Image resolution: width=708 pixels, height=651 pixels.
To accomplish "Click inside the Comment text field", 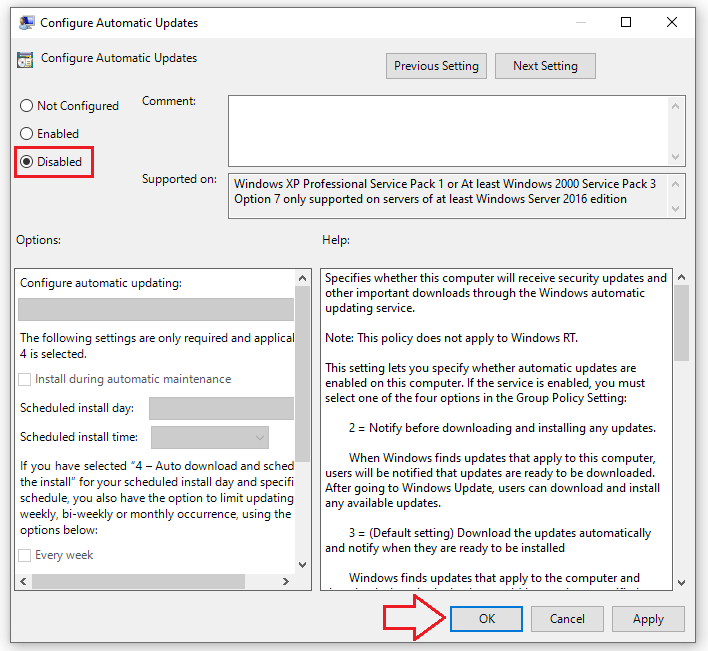I will [x=448, y=131].
